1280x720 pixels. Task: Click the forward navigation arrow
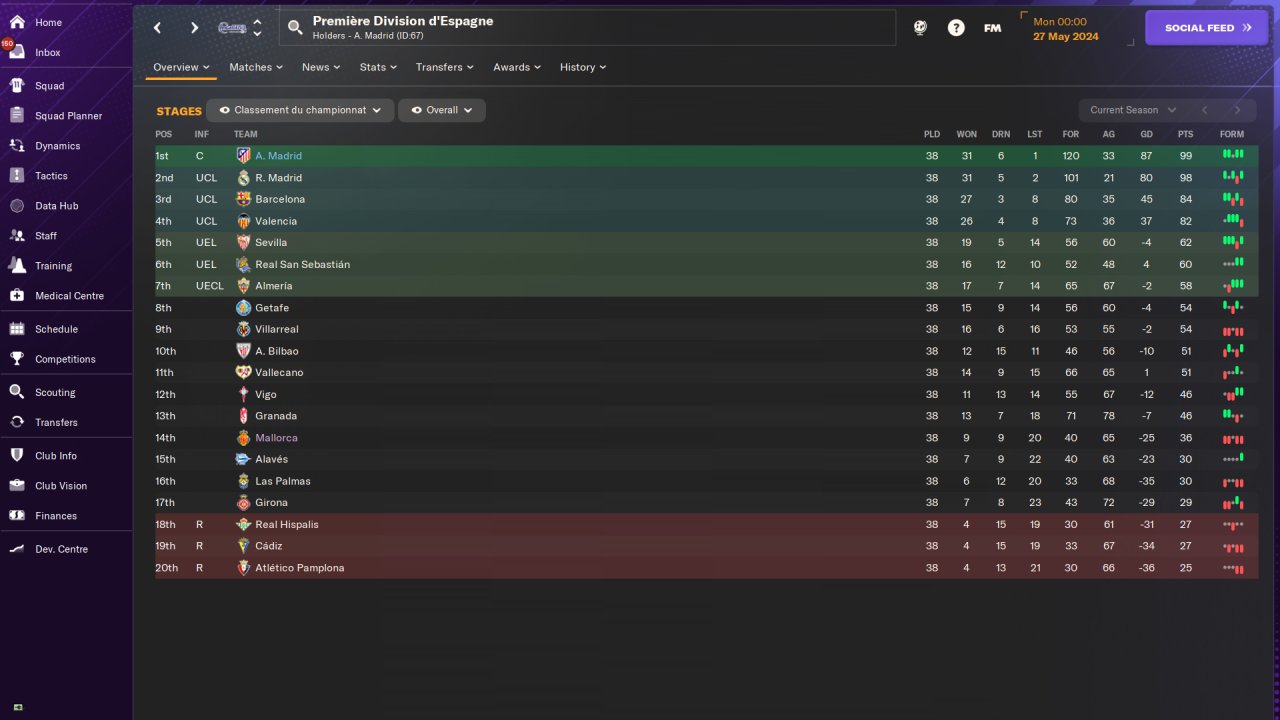(x=194, y=28)
